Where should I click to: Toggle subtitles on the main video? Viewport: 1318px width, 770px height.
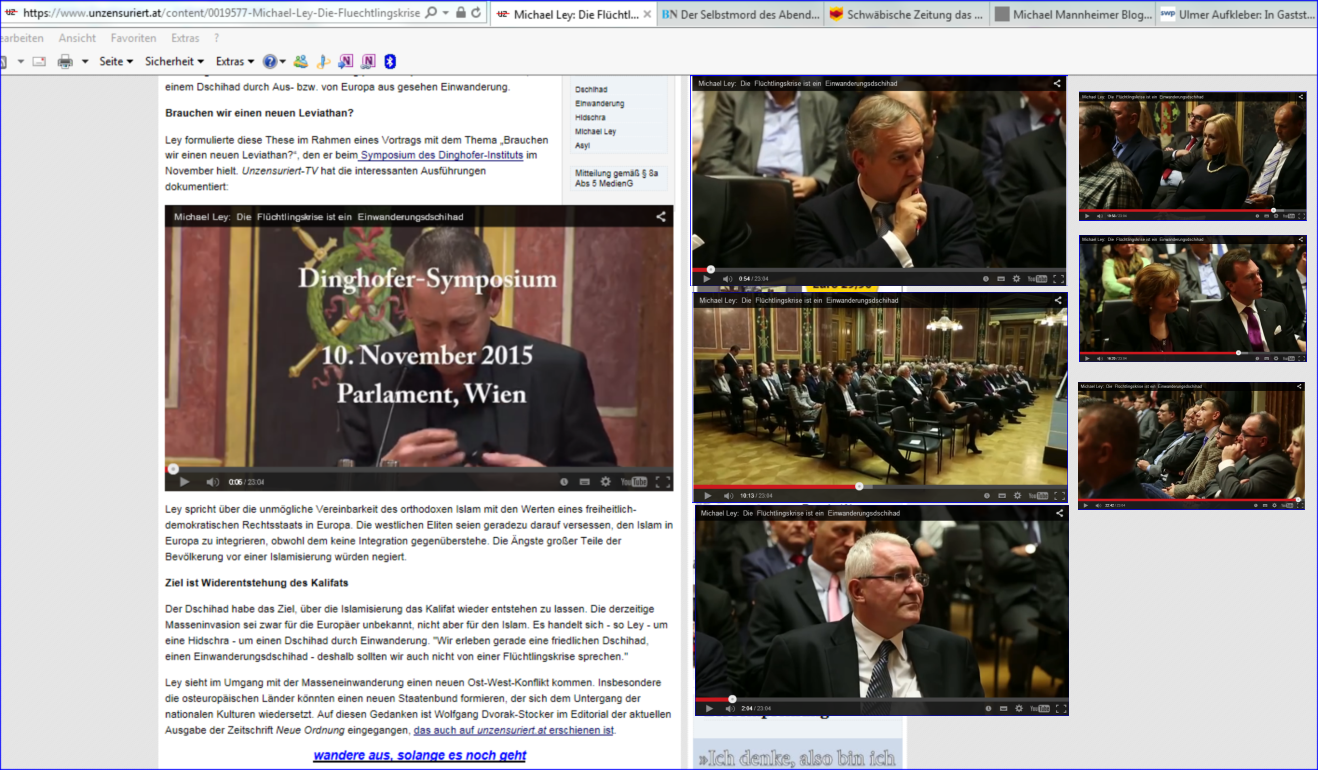(x=585, y=482)
